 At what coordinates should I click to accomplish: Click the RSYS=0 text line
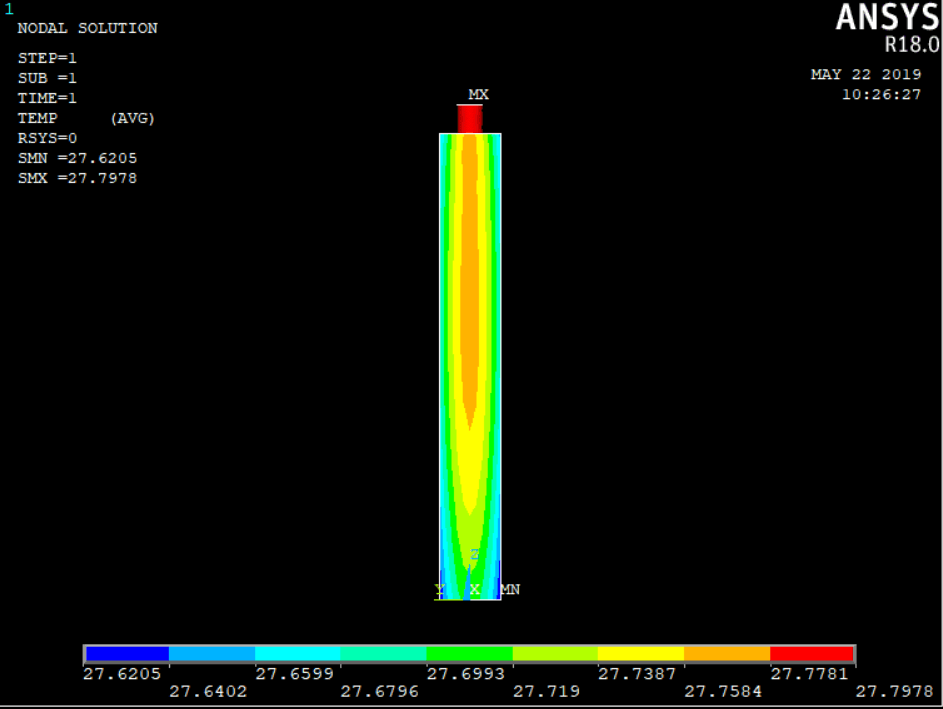47,138
